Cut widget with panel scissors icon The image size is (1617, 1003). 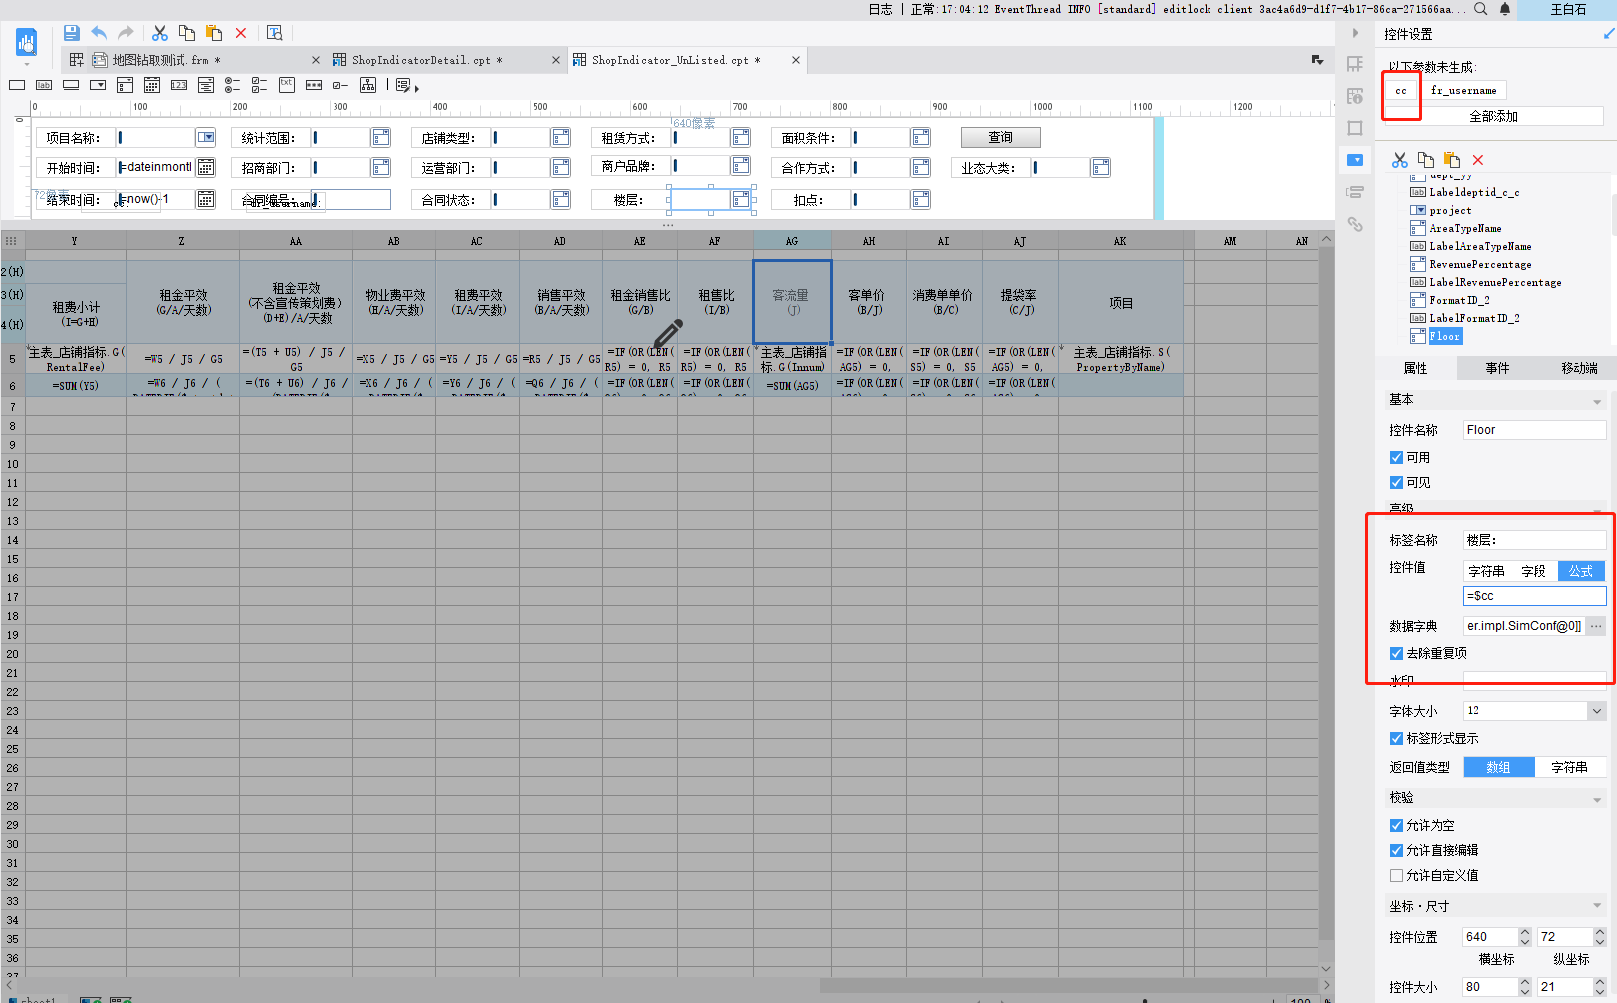pos(1400,160)
